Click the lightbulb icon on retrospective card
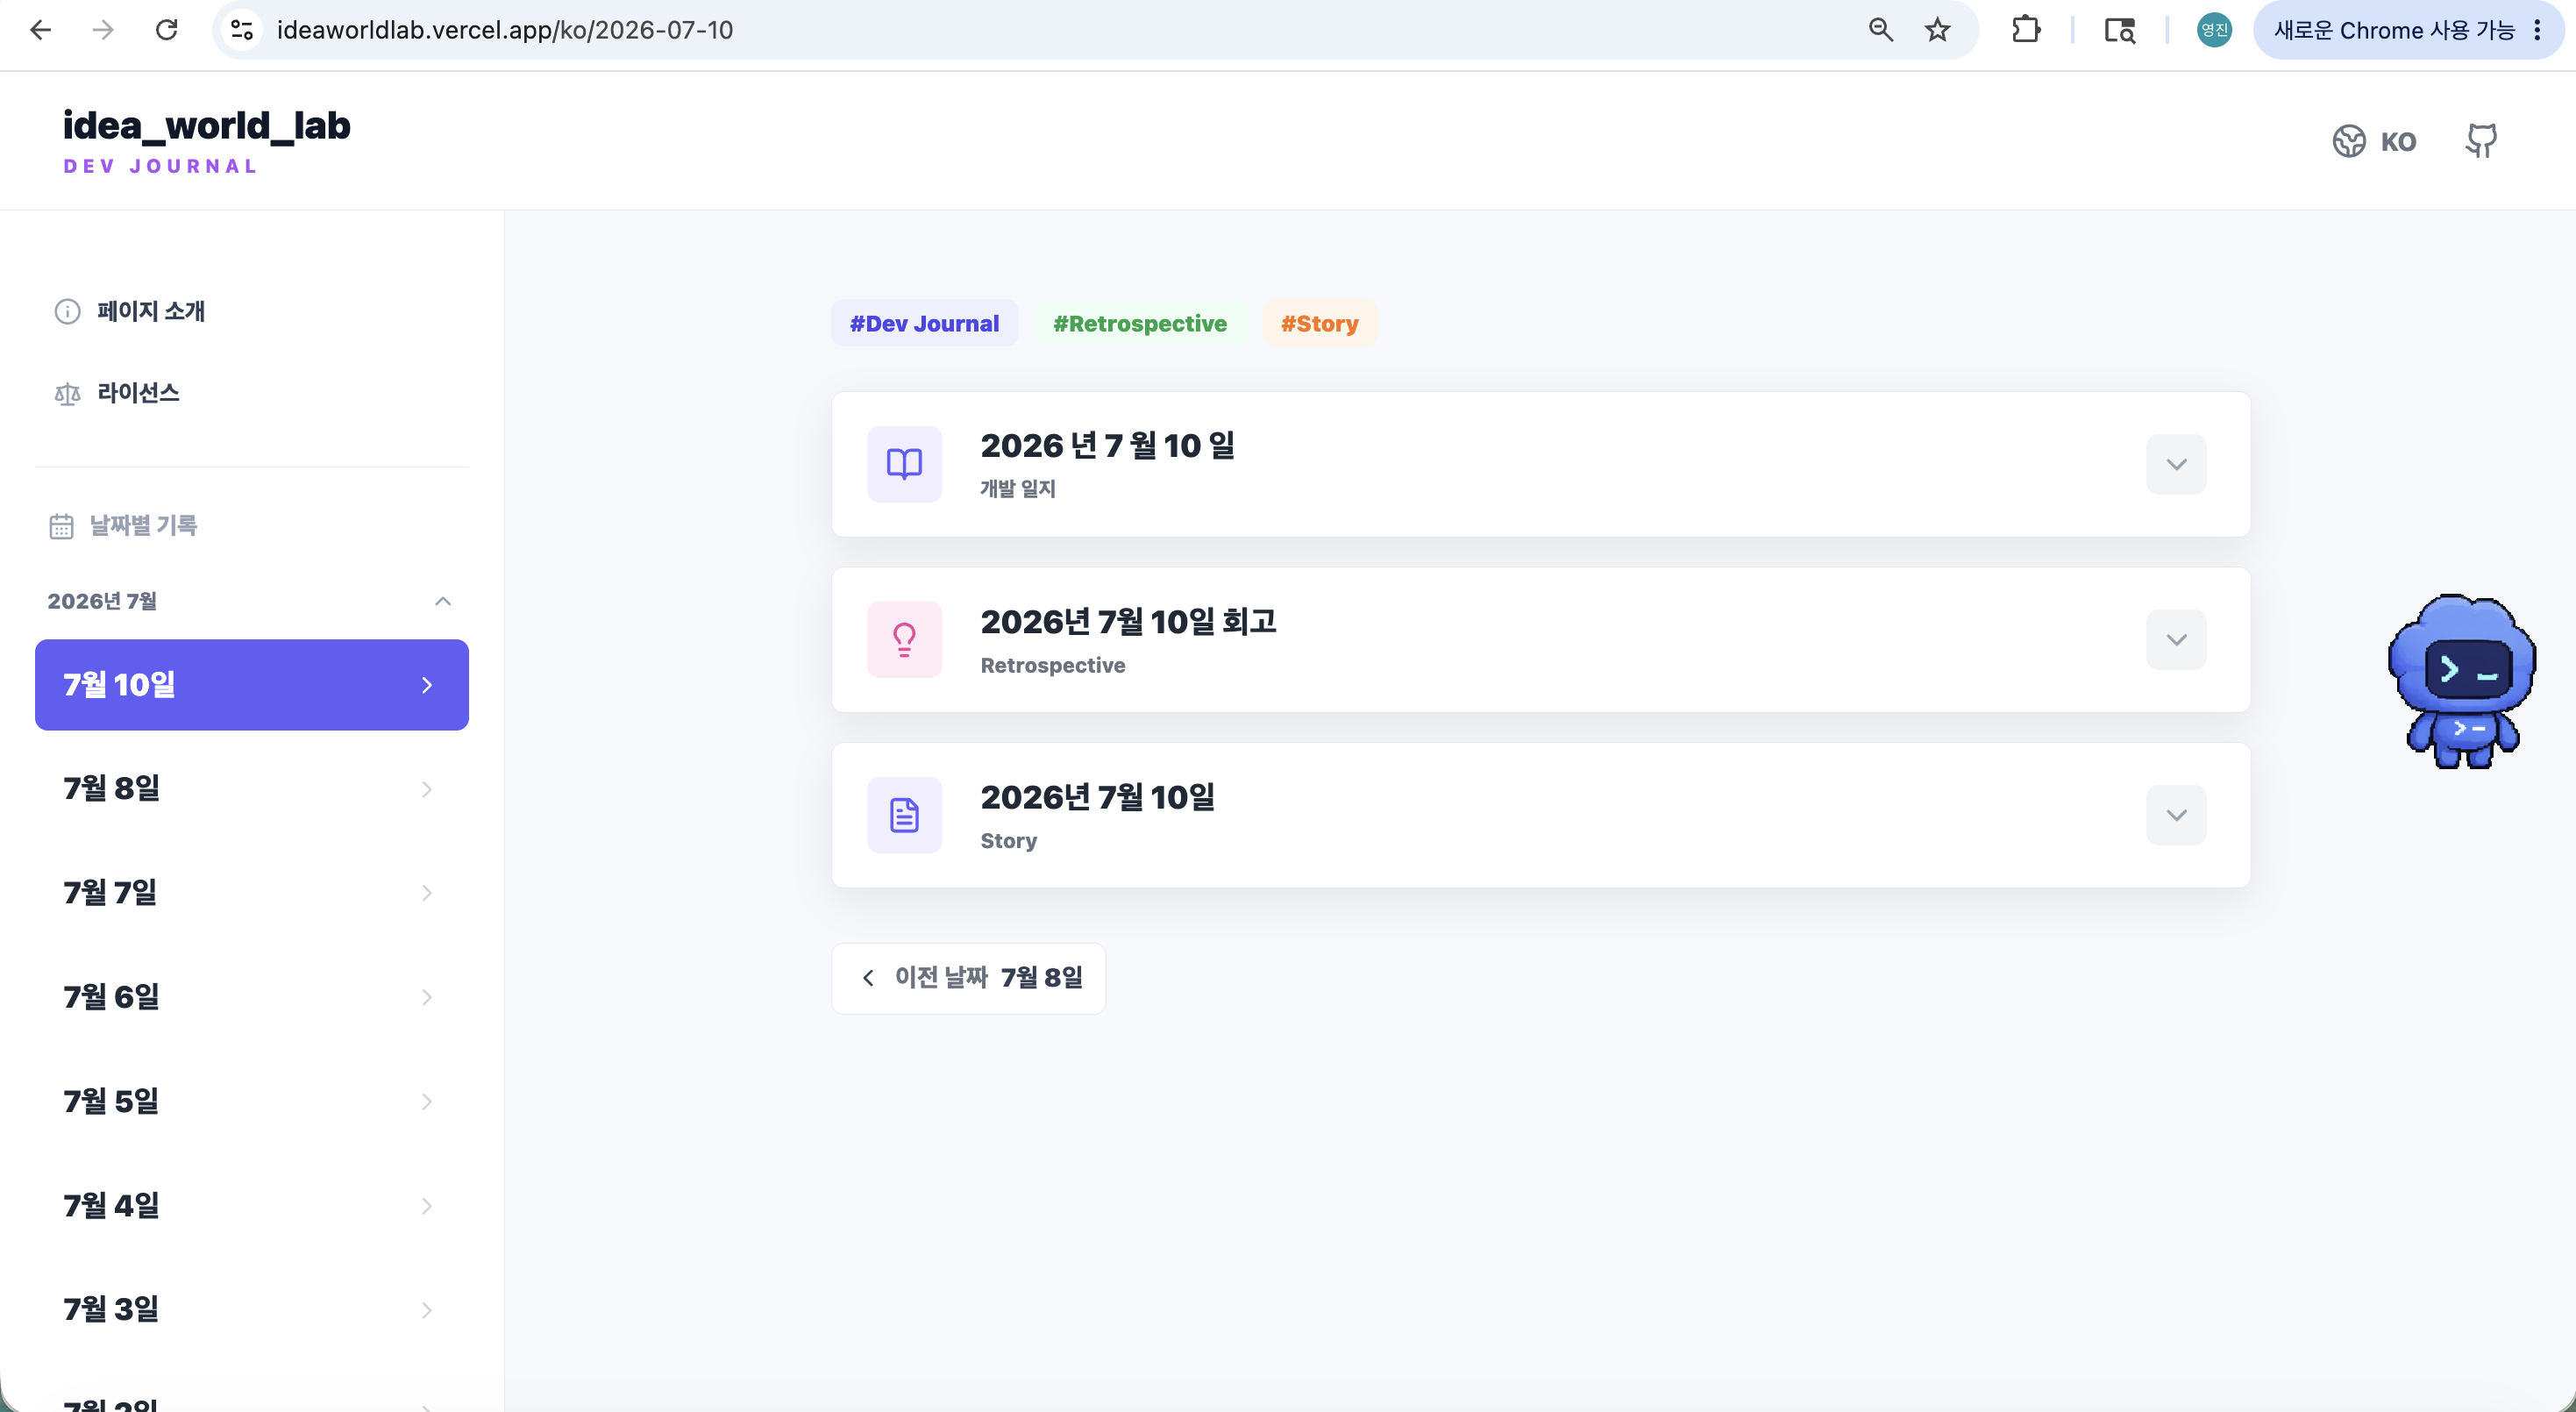Image resolution: width=2576 pixels, height=1412 pixels. [904, 640]
